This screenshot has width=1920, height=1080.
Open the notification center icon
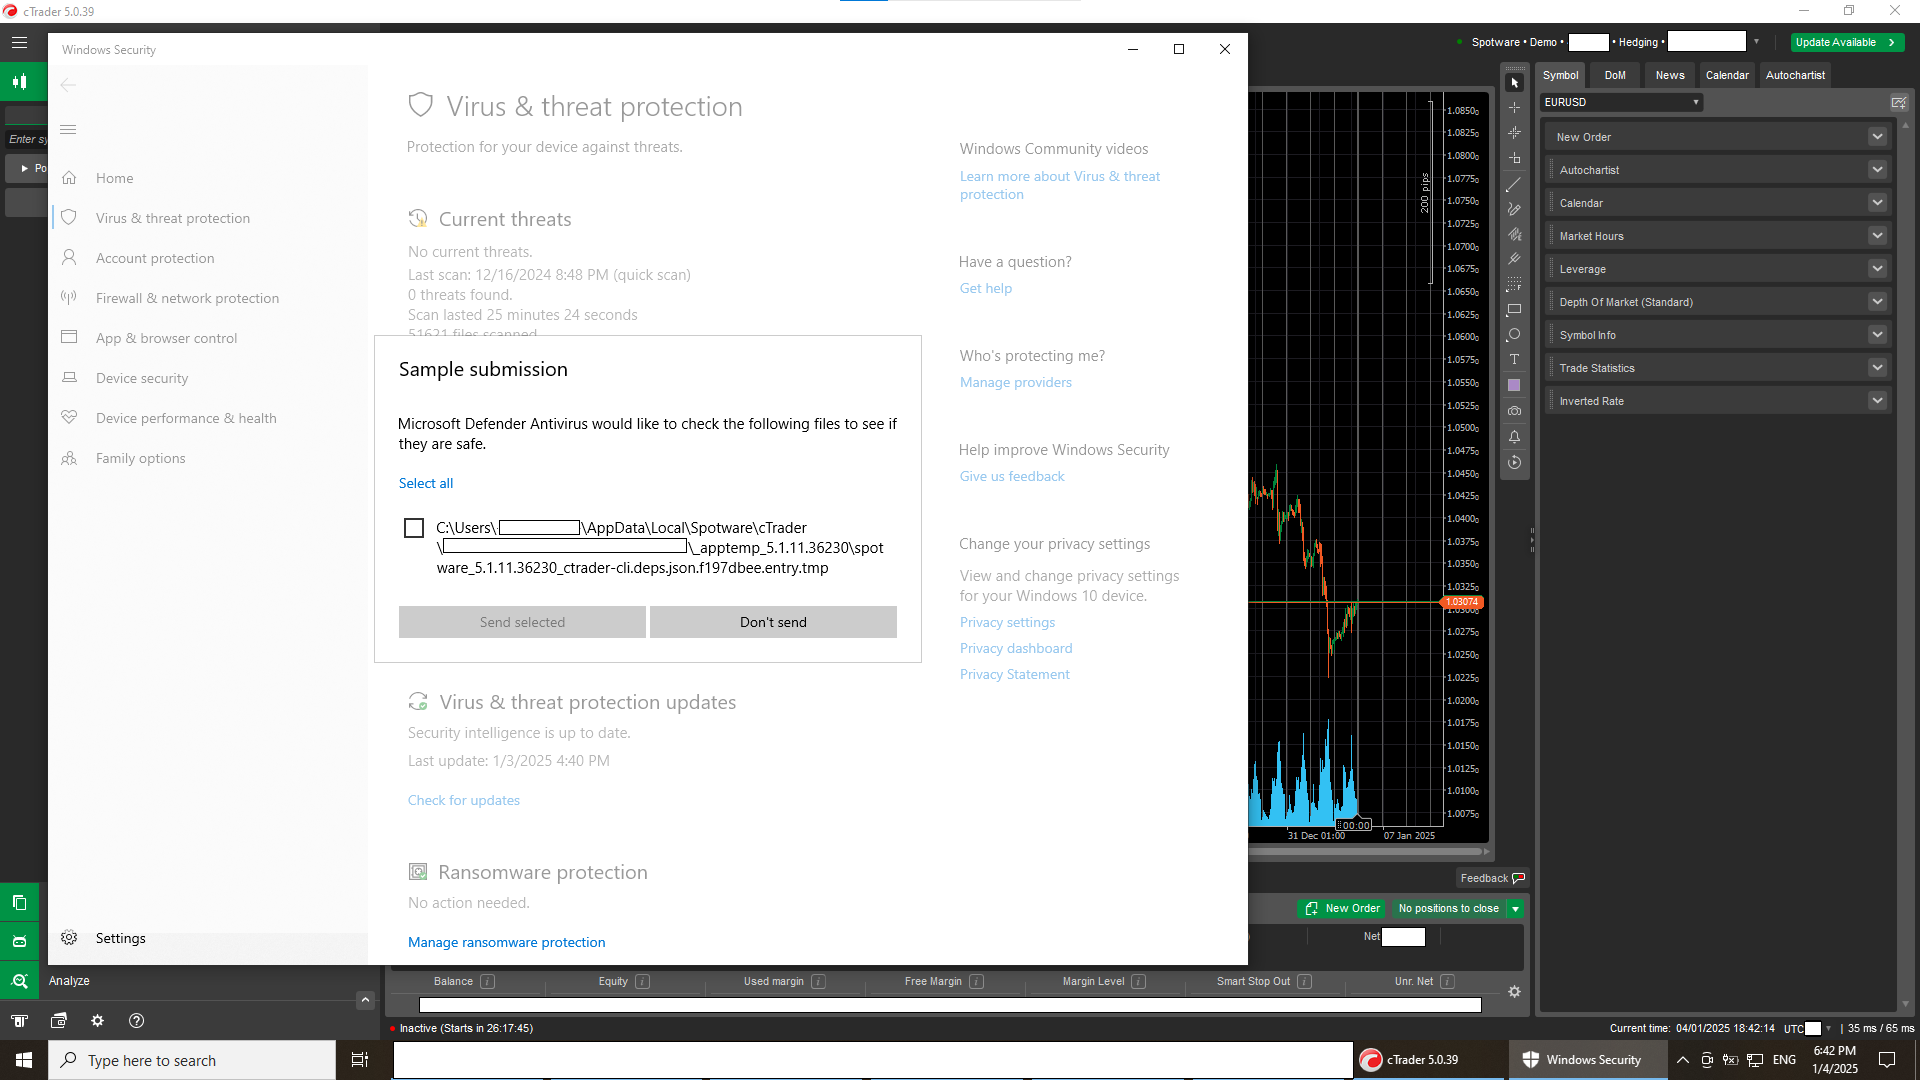coord(1887,1060)
